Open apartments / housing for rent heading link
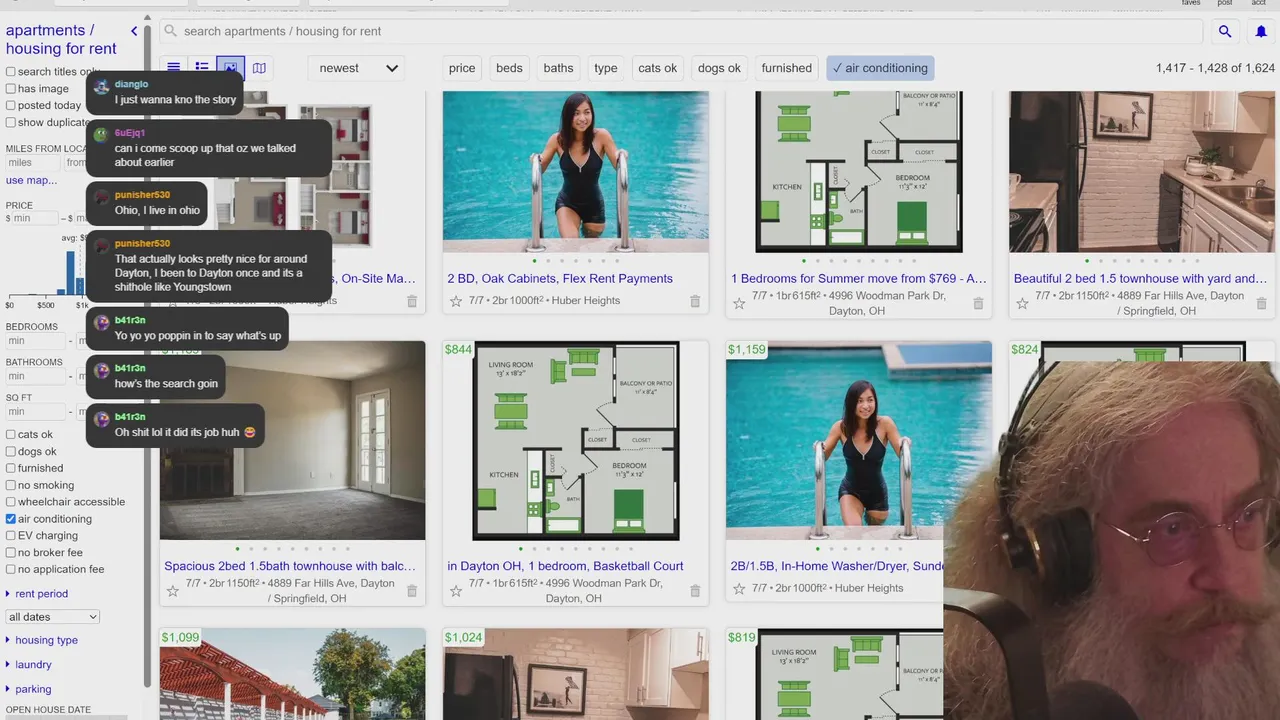Screen dimensions: 1280x720 [x=62, y=39]
